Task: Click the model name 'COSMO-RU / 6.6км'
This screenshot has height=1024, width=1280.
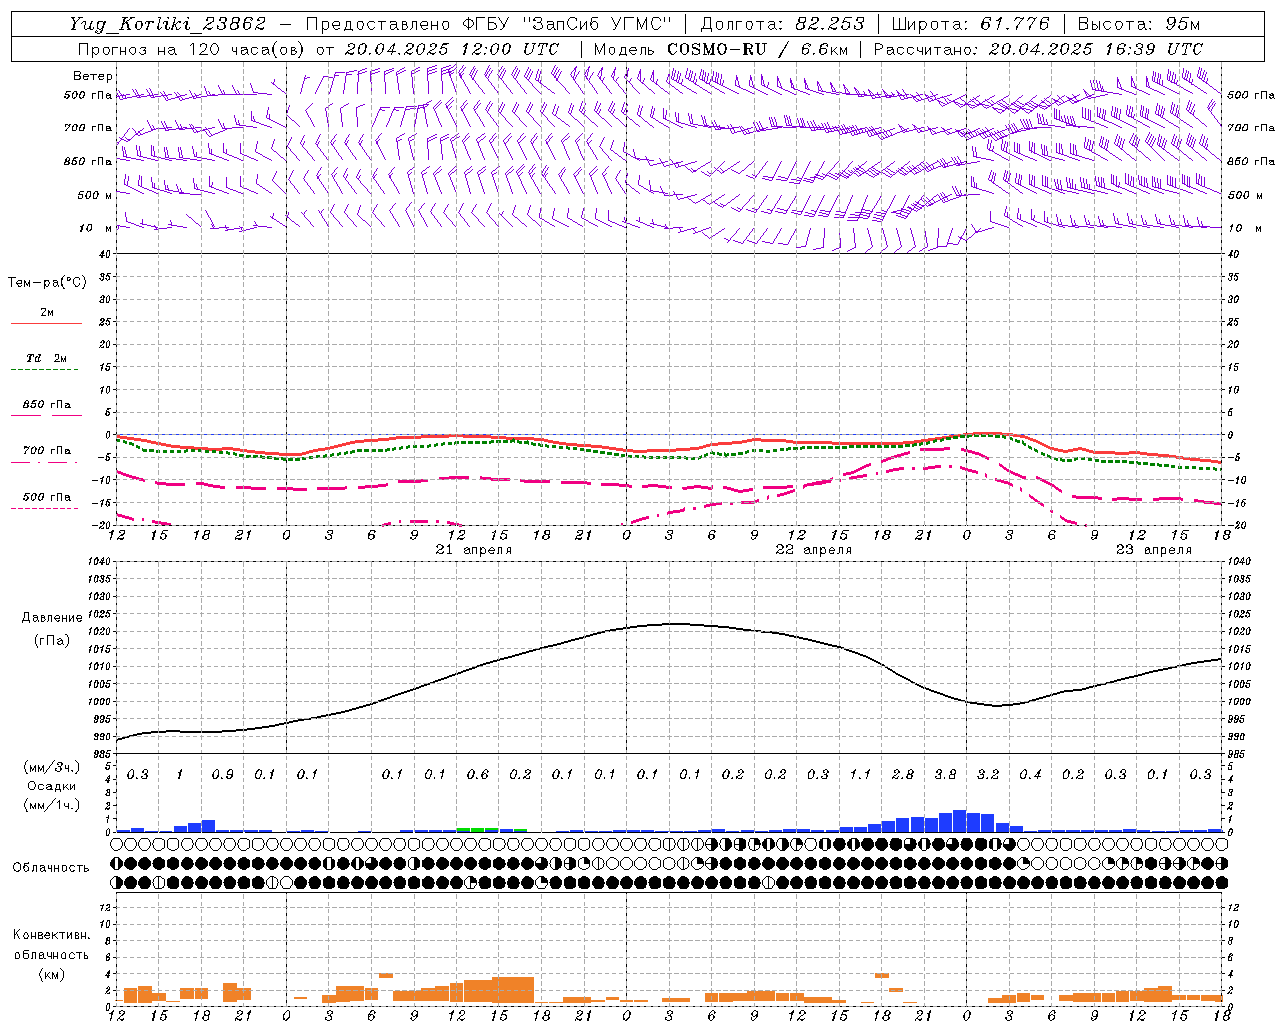Action: pos(758,49)
